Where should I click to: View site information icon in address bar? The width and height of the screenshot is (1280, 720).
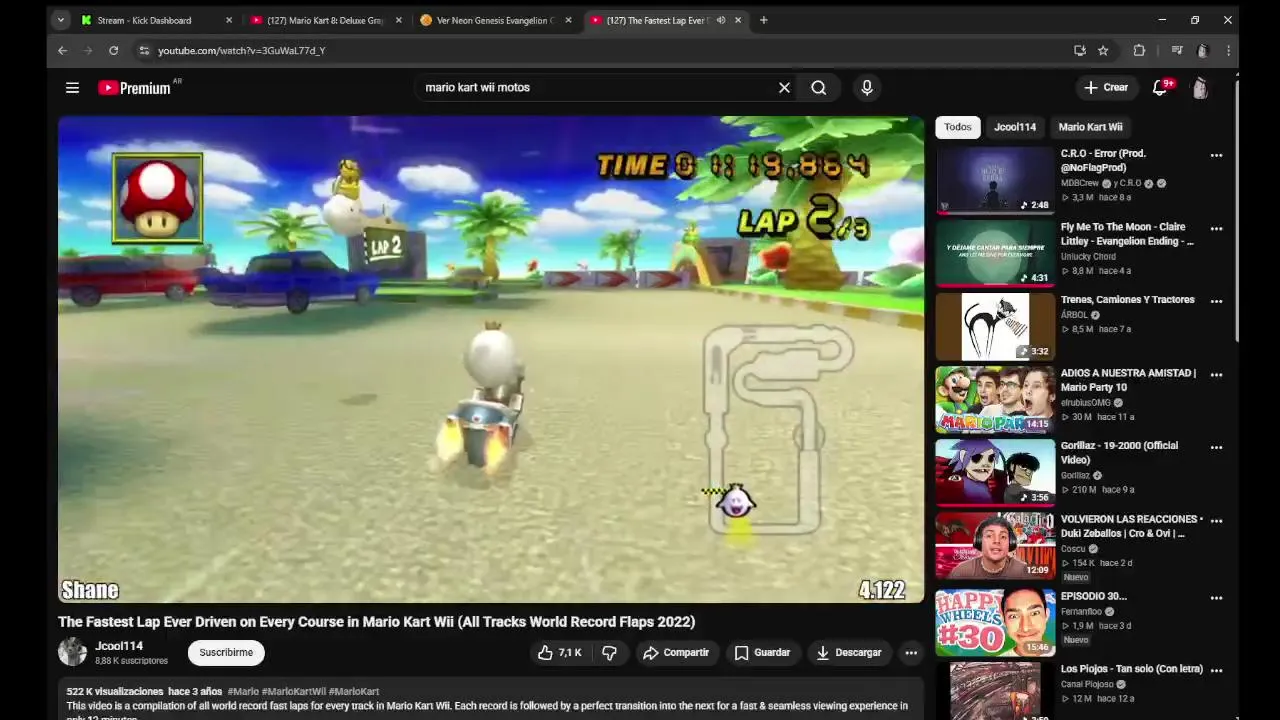(144, 50)
